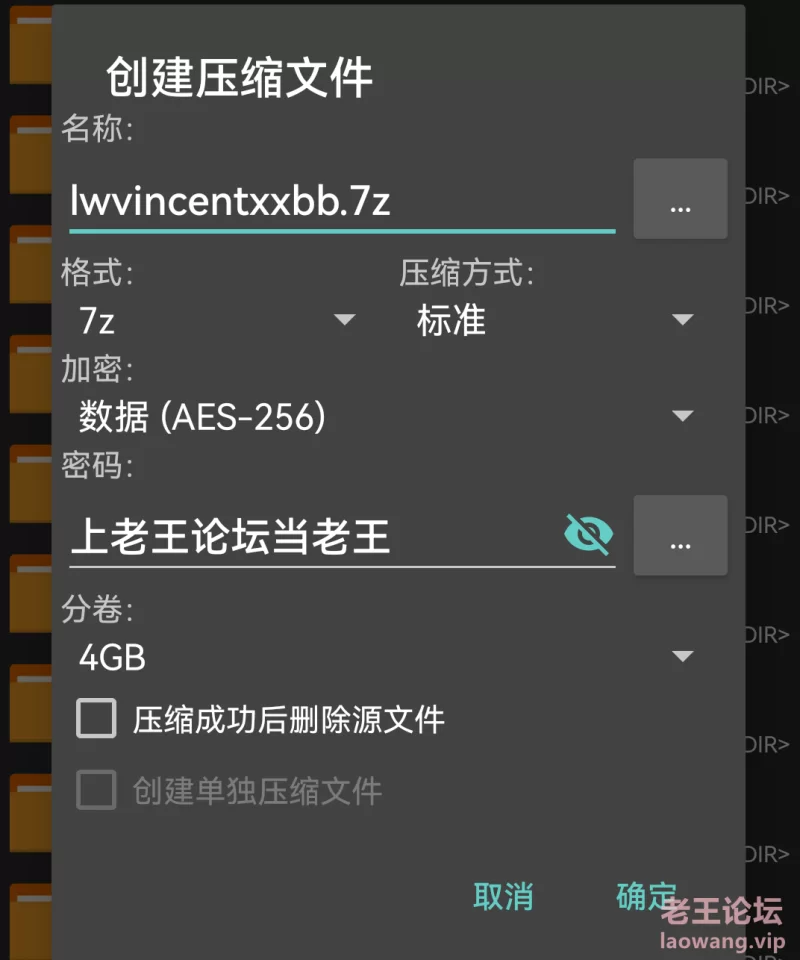Viewport: 800px width, 960px height.
Task: Click the archive name field lwvincentxxbb.7z
Action: point(342,202)
